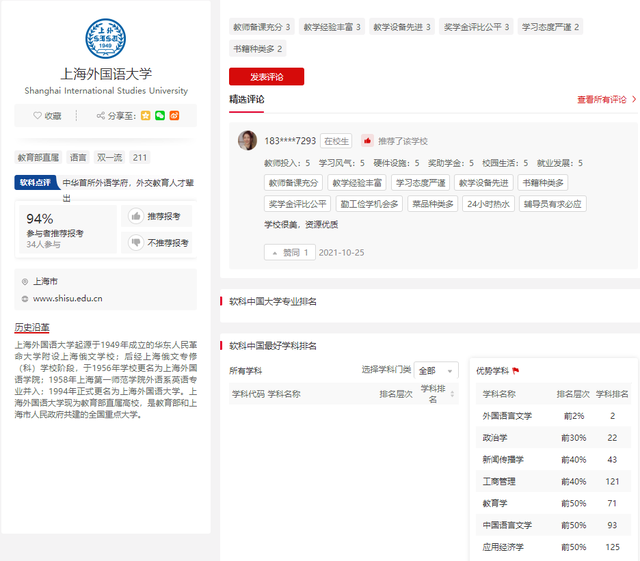Sort by 学科排名 column arrows

(x=452, y=394)
